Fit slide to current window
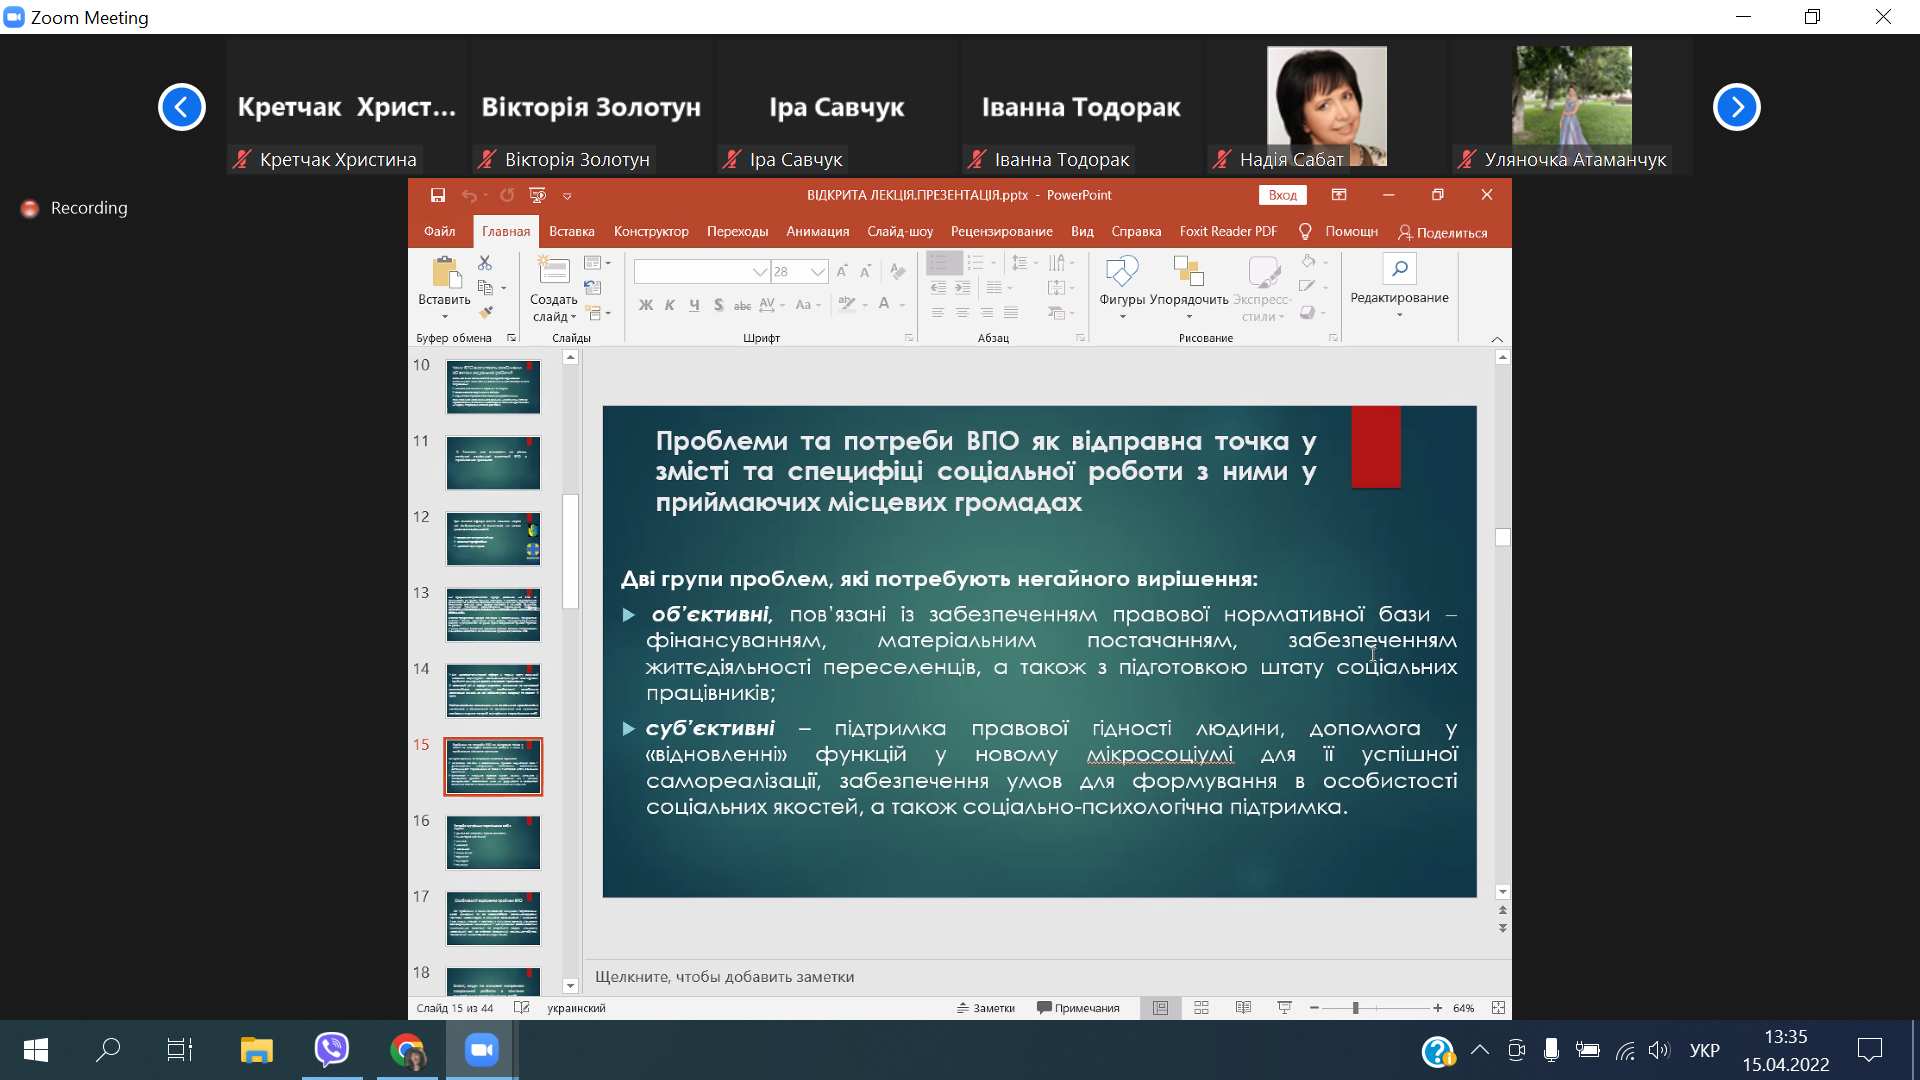The image size is (1920, 1080). click(x=1498, y=1008)
